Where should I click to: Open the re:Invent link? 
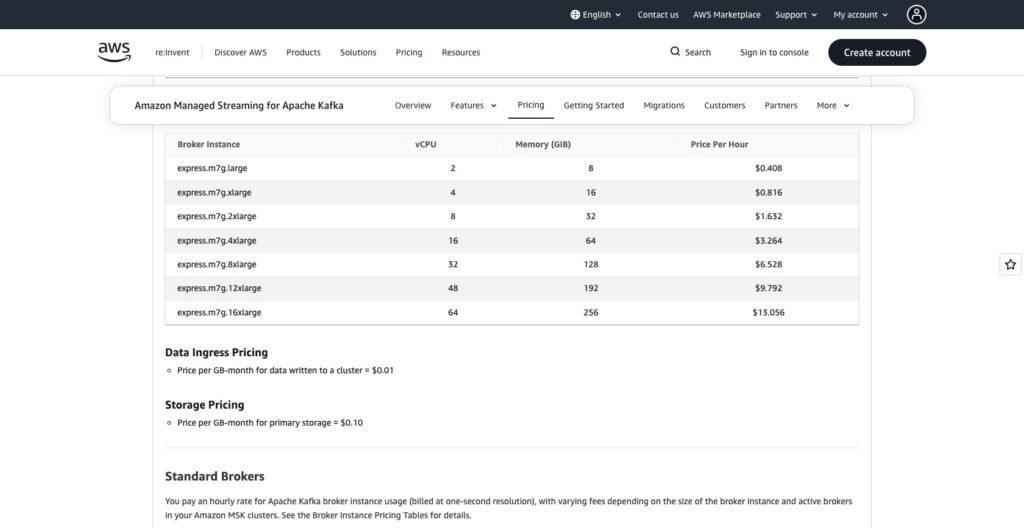tap(172, 52)
